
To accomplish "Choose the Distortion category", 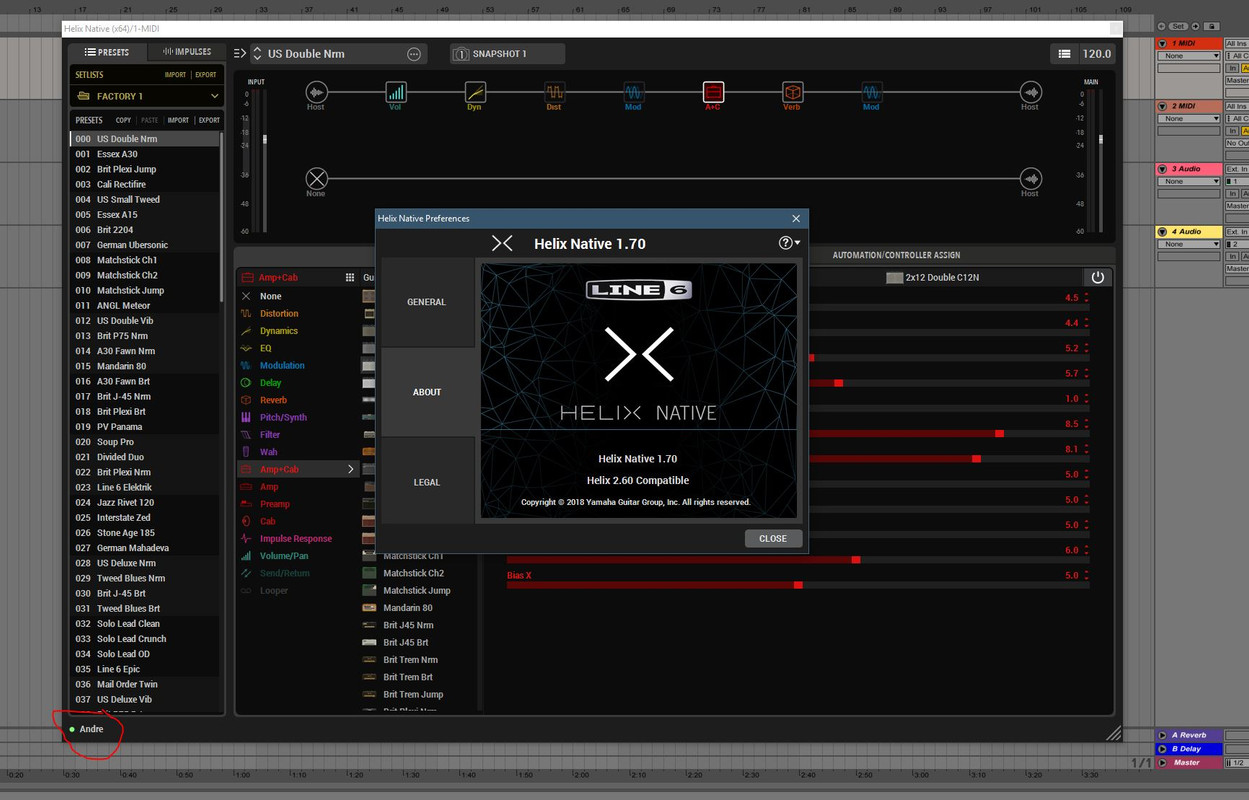I will (279, 313).
